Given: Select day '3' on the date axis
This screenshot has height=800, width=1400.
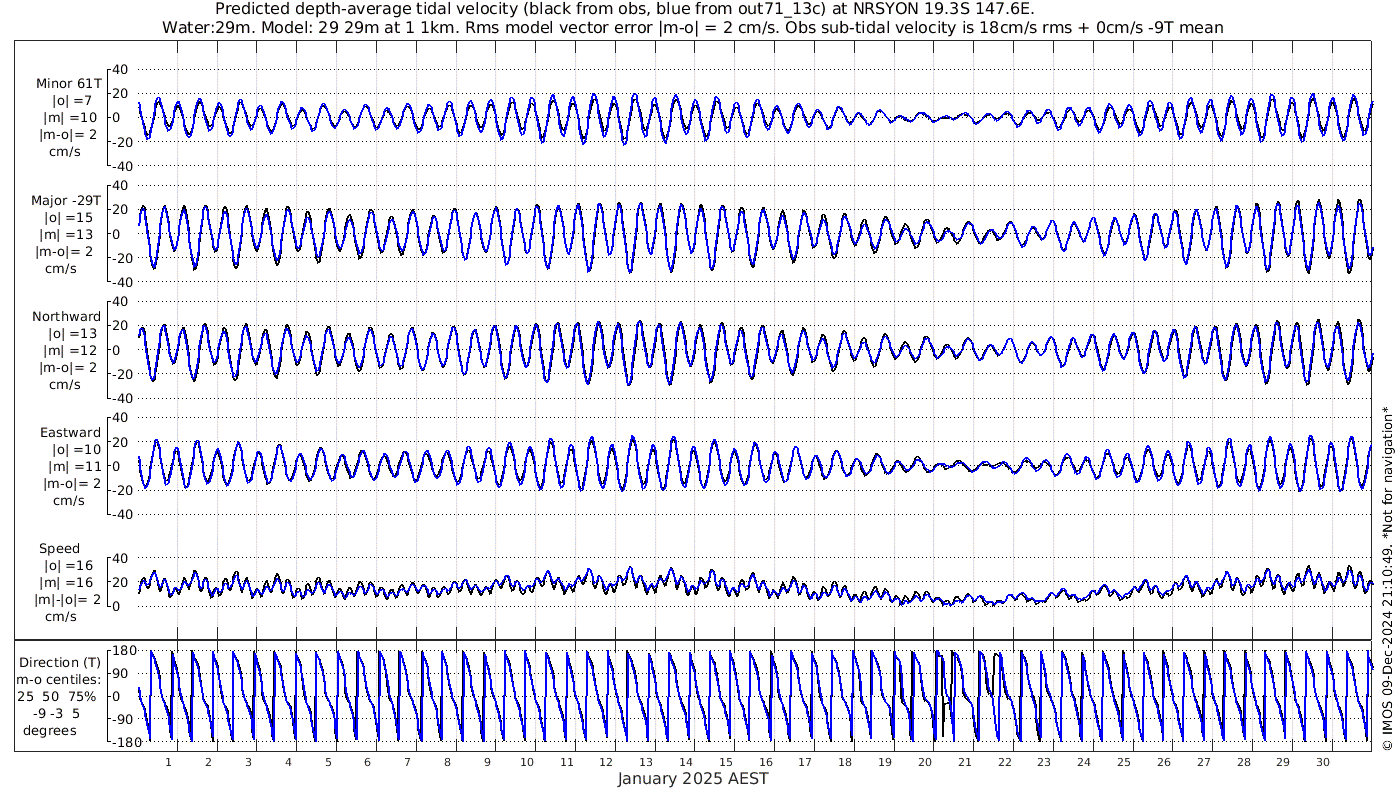Looking at the screenshot, I should click(248, 762).
